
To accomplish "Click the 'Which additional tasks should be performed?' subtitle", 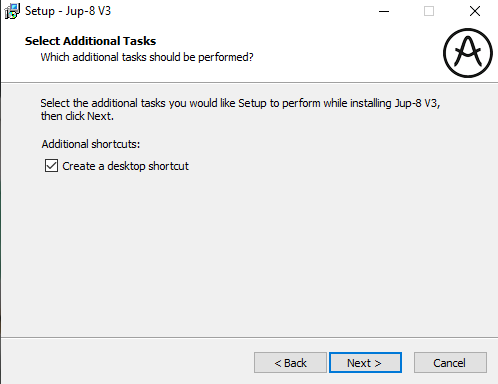I will [147, 57].
